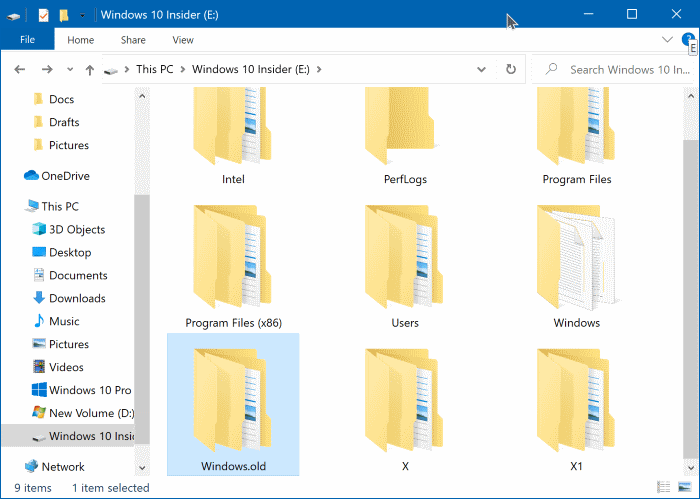This screenshot has height=499, width=700.
Task: Switch to the Share ribbon tab
Action: [x=133, y=40]
